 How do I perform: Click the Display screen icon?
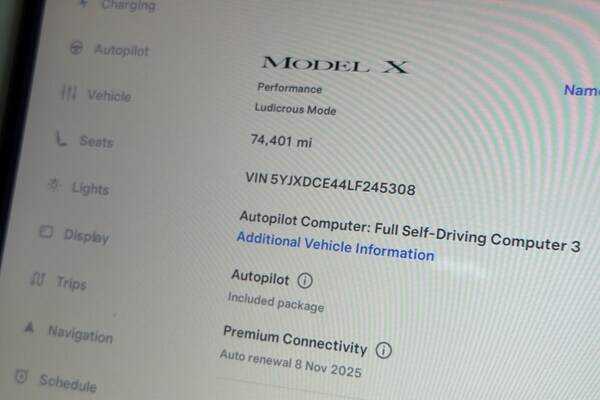pyautogui.click(x=46, y=232)
